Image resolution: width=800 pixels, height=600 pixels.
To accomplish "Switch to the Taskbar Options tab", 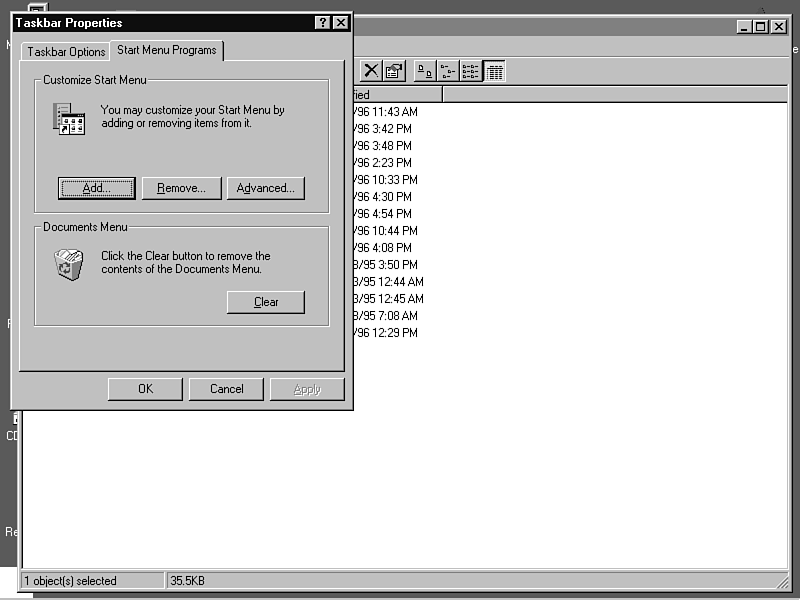I will pos(66,52).
